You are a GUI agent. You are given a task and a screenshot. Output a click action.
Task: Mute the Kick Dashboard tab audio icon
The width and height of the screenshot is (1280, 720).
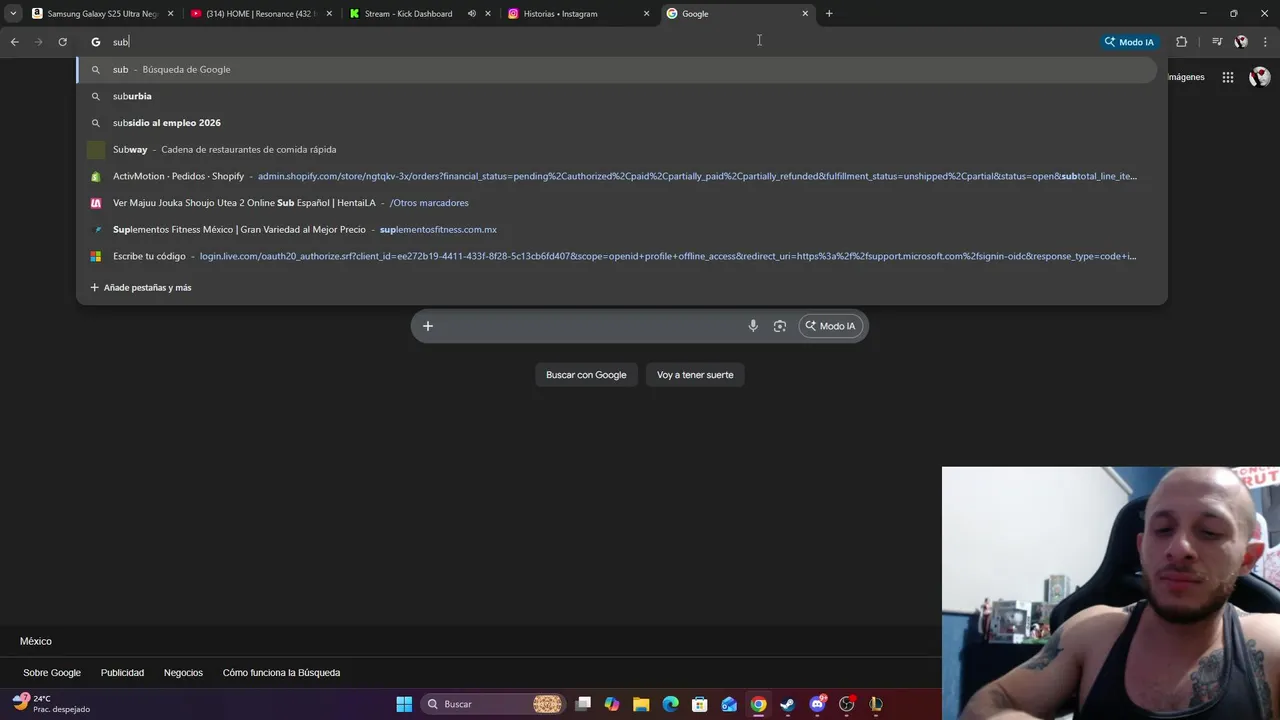tap(472, 14)
